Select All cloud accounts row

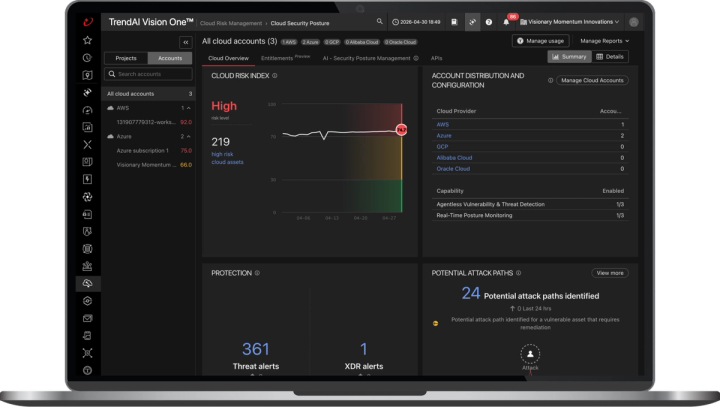click(148, 94)
